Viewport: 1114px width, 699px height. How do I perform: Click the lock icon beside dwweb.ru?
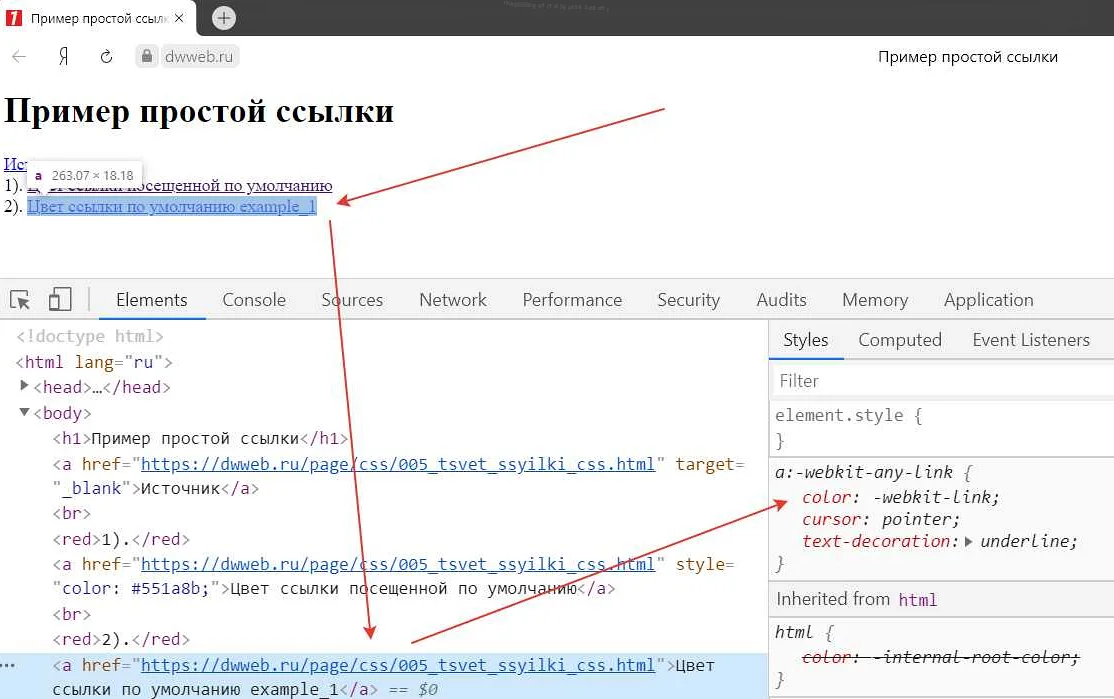pos(146,56)
